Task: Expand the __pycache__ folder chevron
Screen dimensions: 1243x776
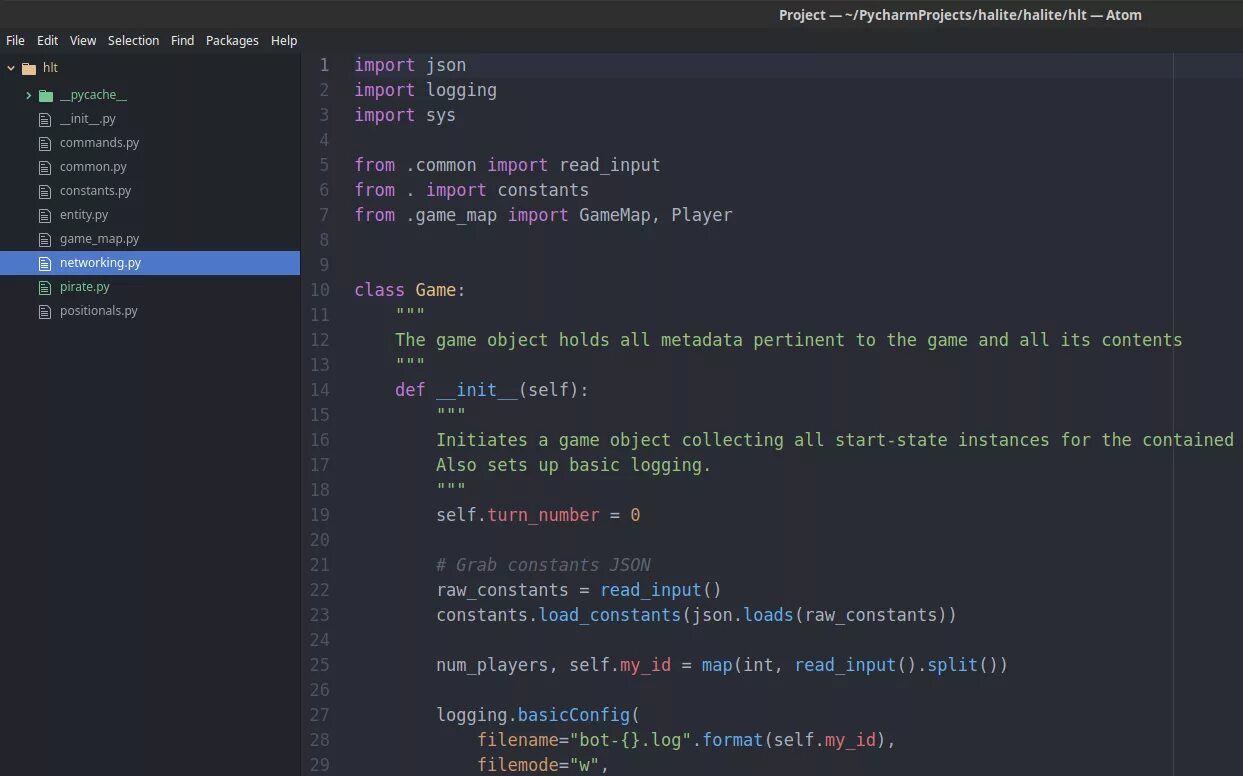Action: point(29,95)
